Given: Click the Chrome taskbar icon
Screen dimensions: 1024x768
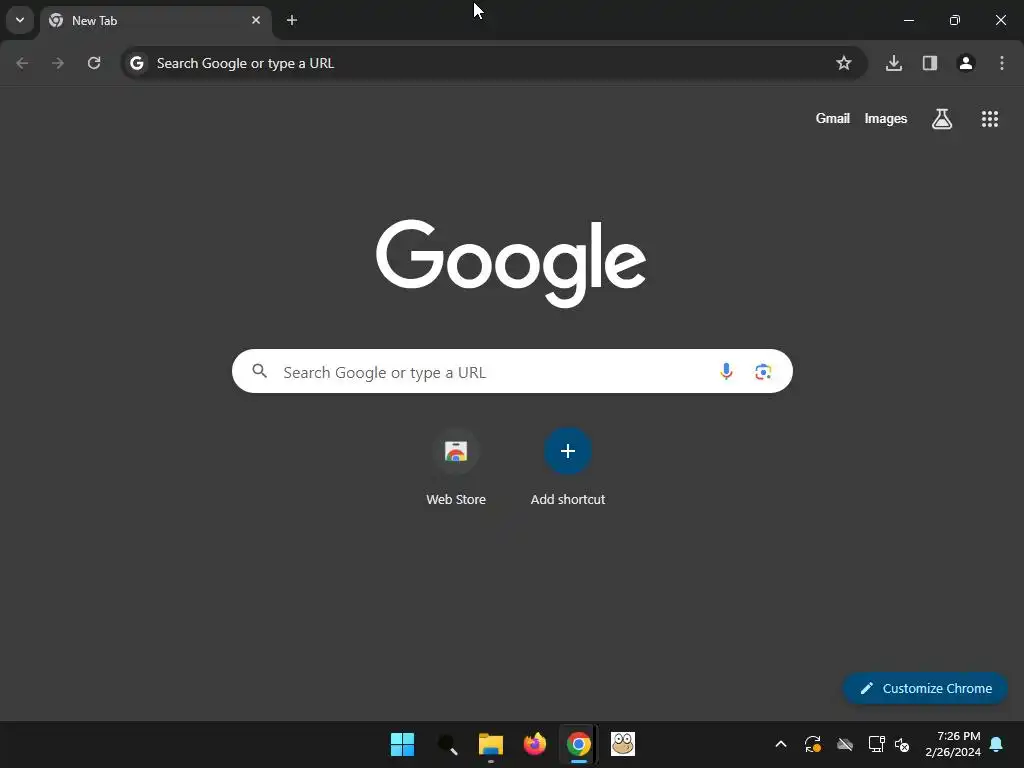Looking at the screenshot, I should pyautogui.click(x=579, y=744).
